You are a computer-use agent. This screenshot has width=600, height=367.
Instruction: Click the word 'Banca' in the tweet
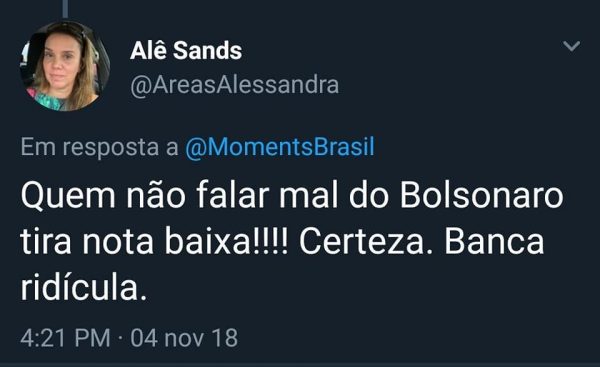pos(494,241)
